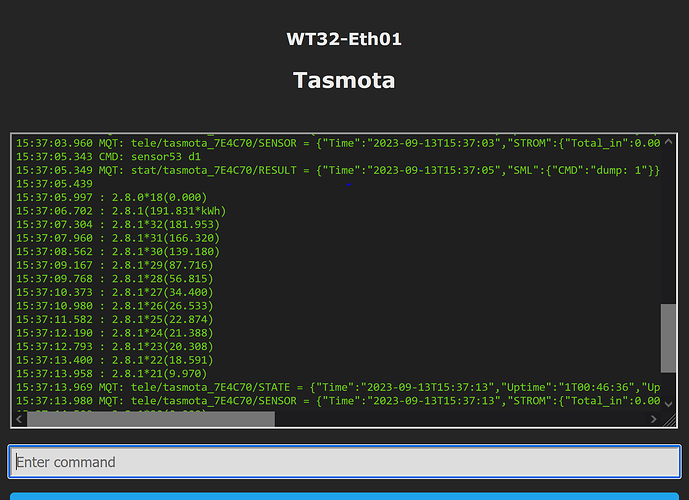The image size is (689, 500).
Task: Click the log line '2.8.0*18(0.000)'
Action: pyautogui.click(x=112, y=197)
